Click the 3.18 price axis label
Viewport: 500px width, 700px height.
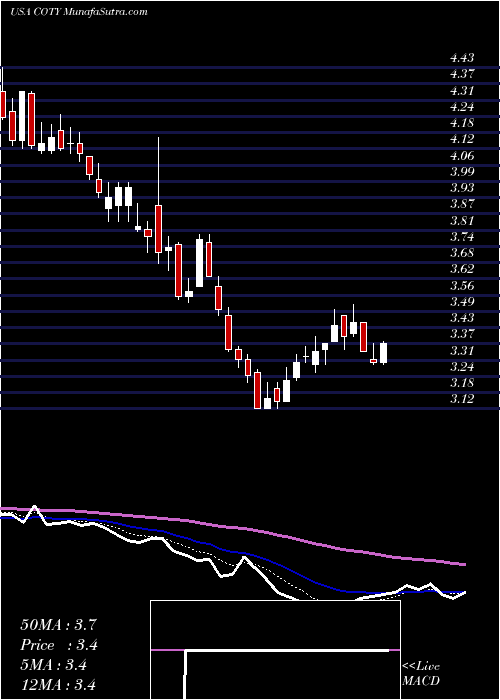(x=462, y=383)
